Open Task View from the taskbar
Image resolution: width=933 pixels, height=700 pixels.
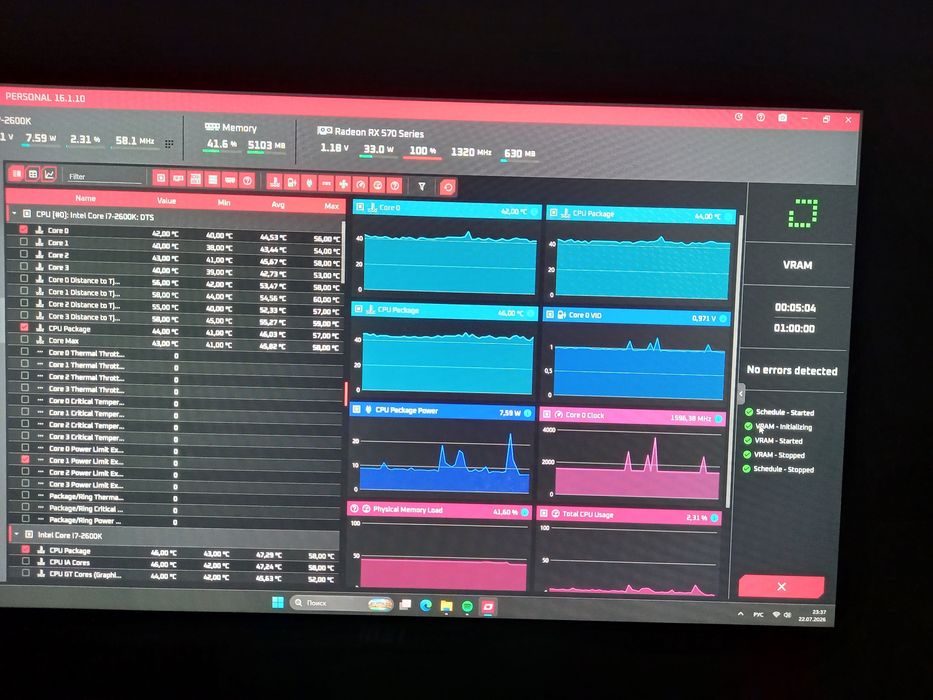tap(405, 605)
